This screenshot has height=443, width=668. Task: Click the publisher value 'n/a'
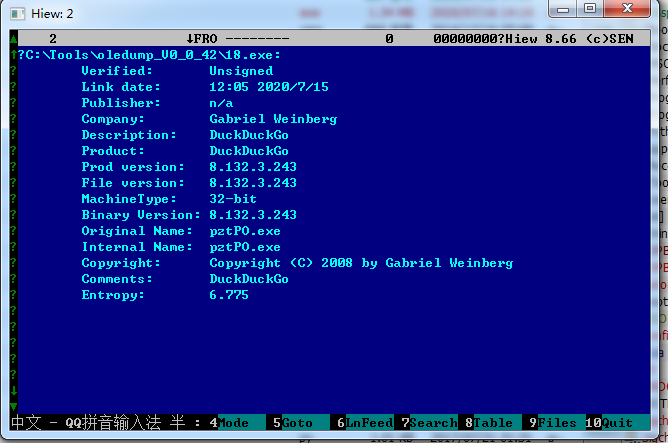click(x=221, y=103)
